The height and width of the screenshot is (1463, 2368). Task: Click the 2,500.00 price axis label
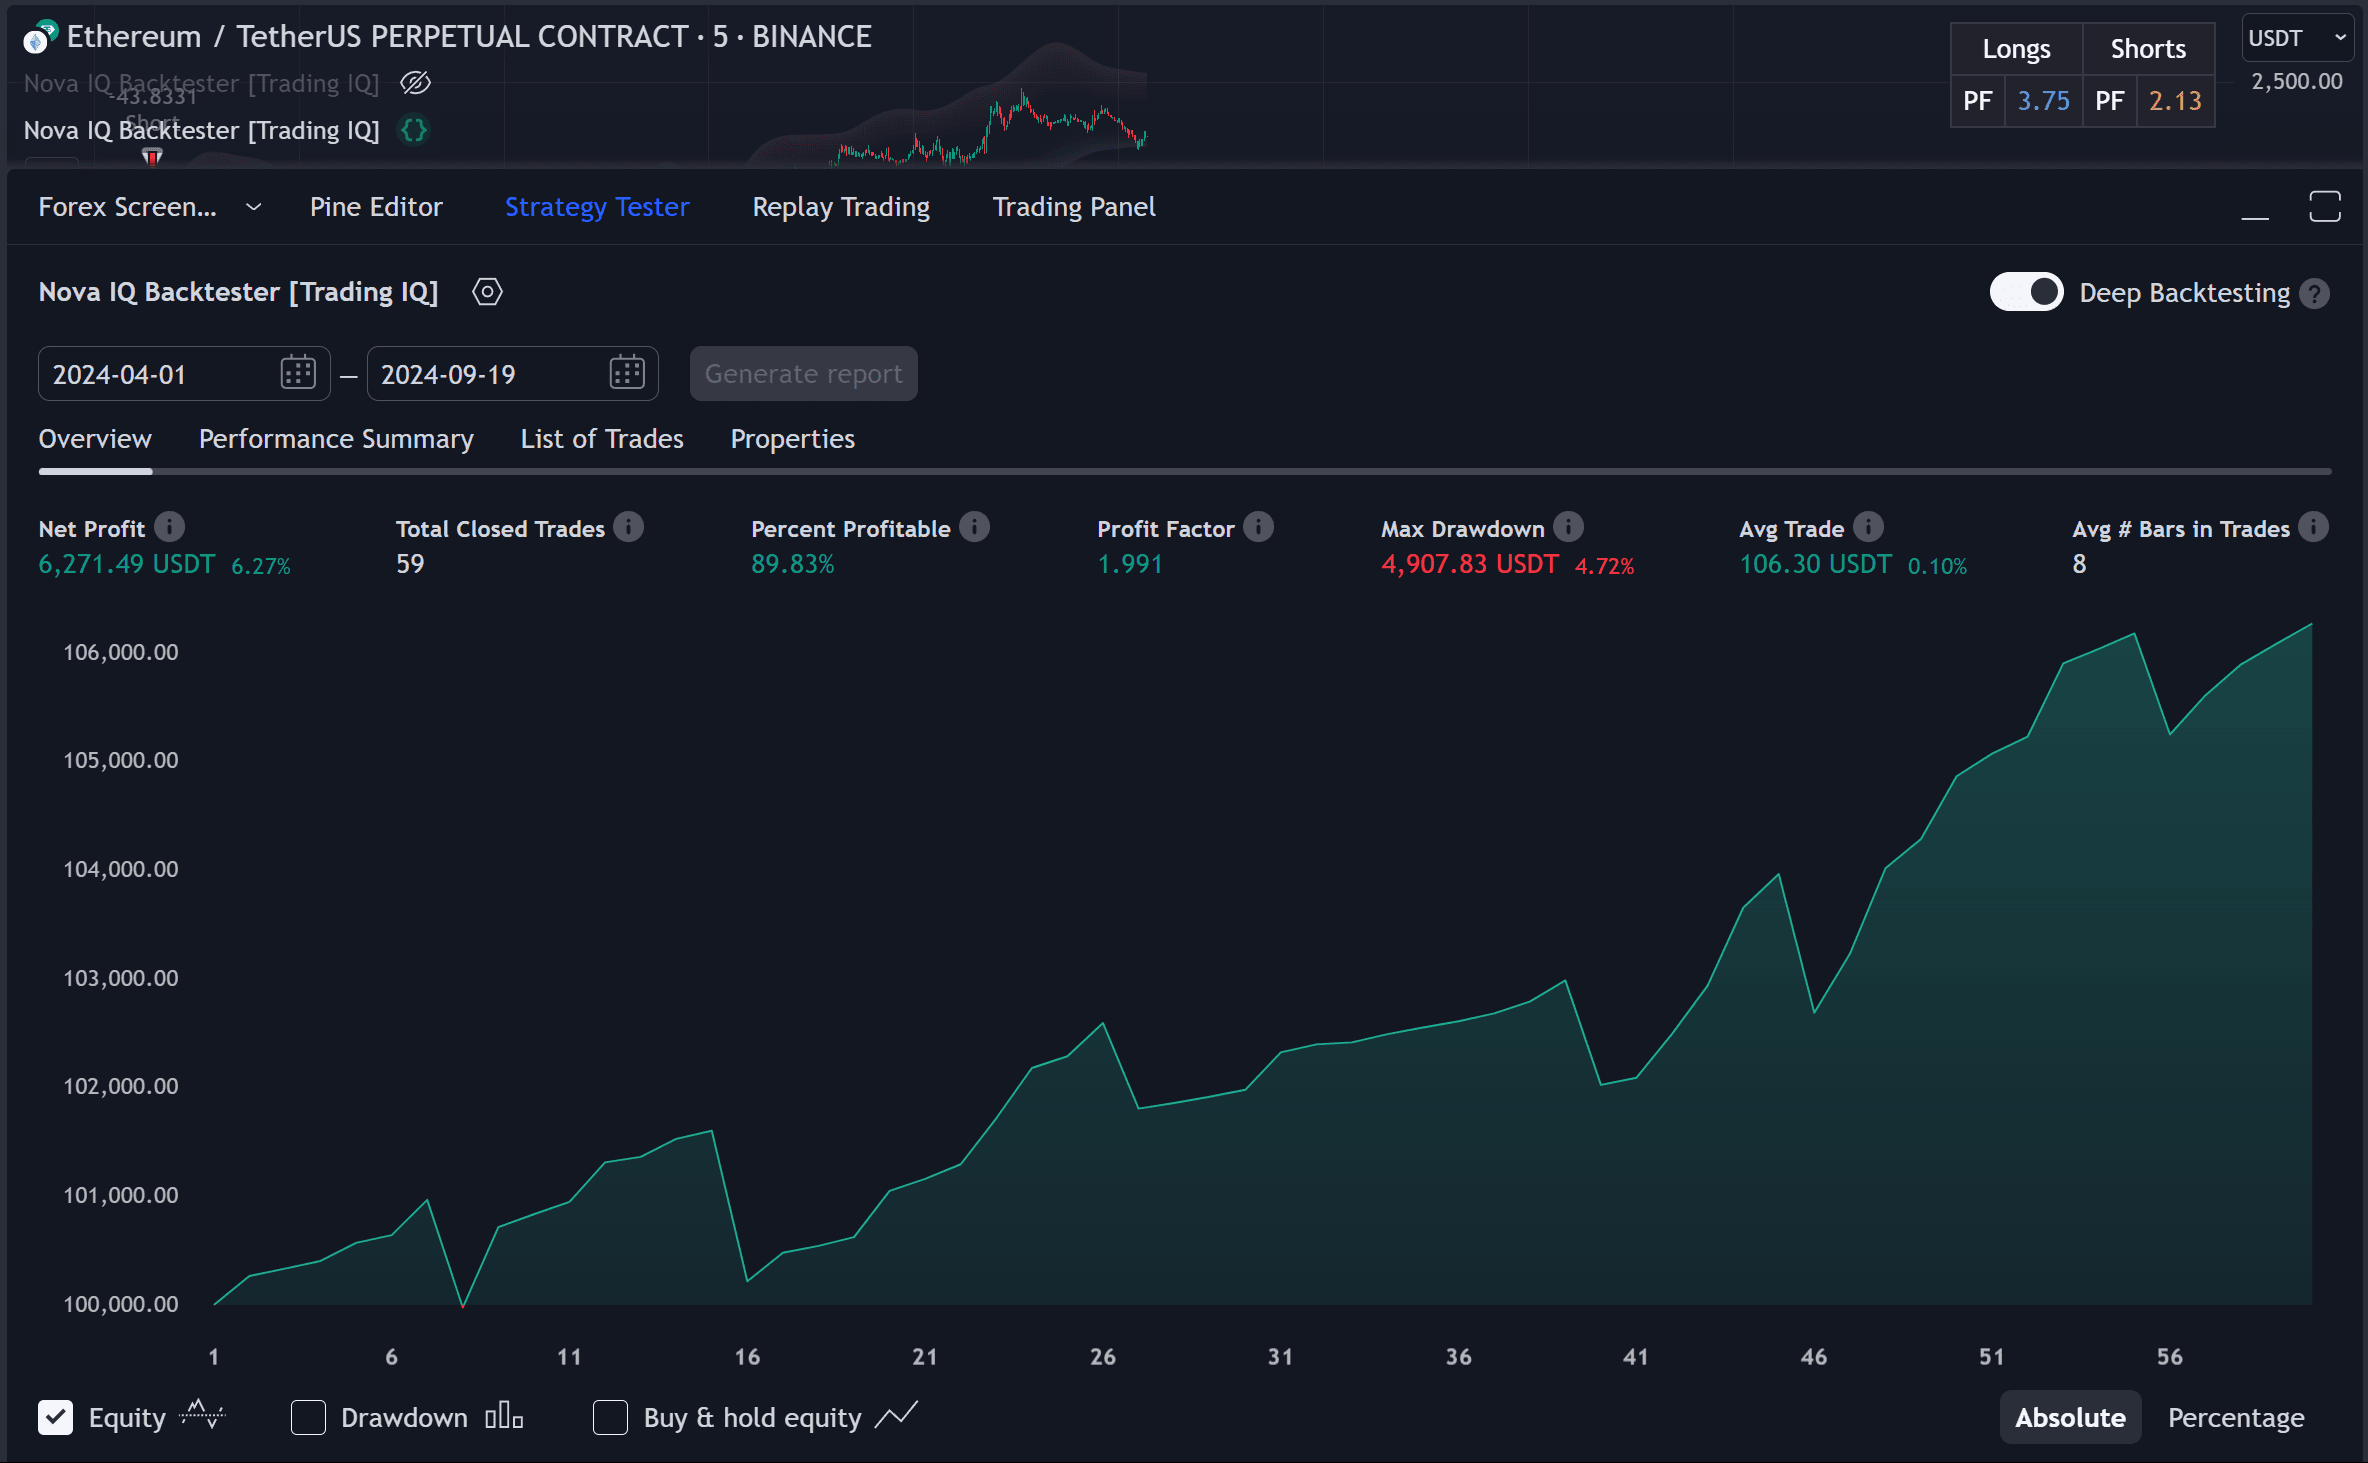click(2296, 82)
